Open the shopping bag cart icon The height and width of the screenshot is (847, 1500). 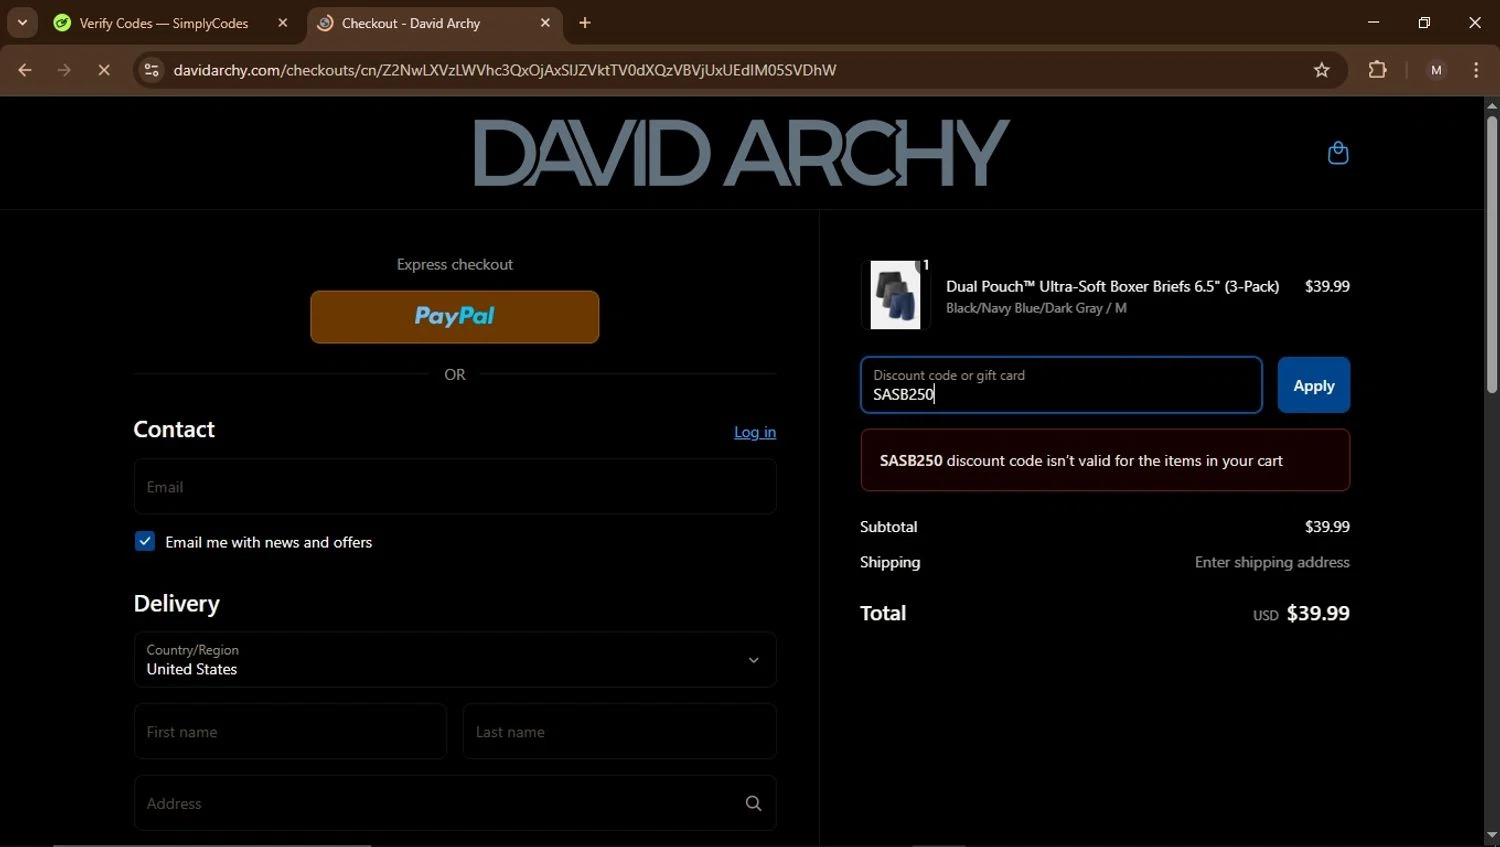1337,153
